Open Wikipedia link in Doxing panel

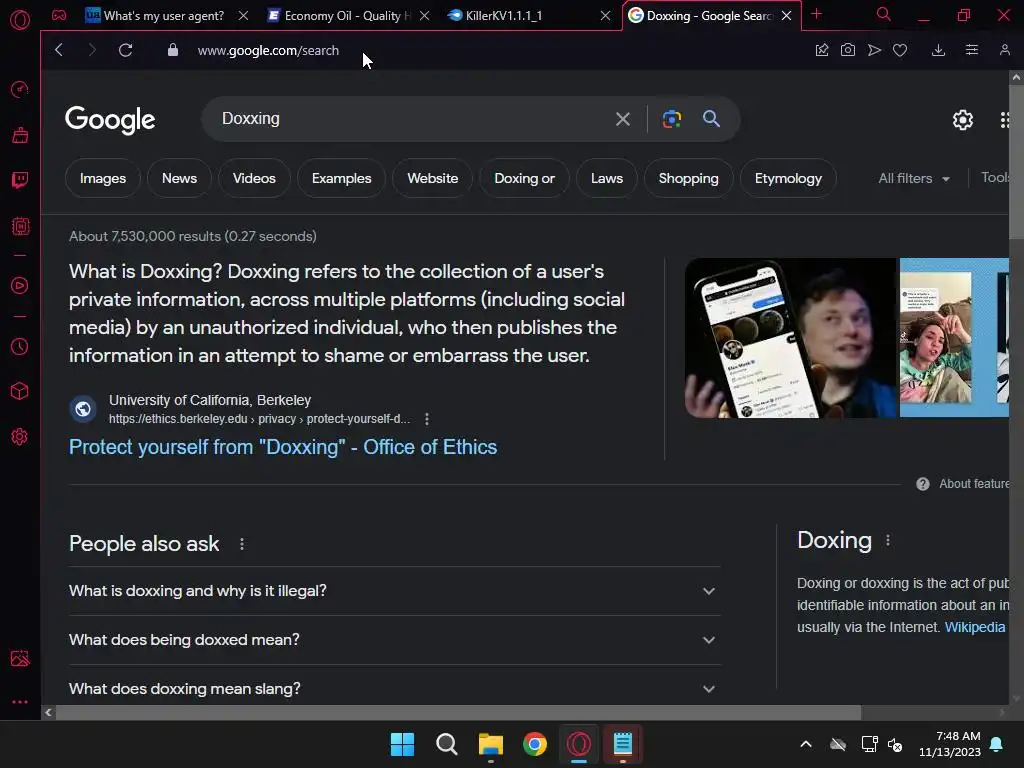click(x=974, y=627)
